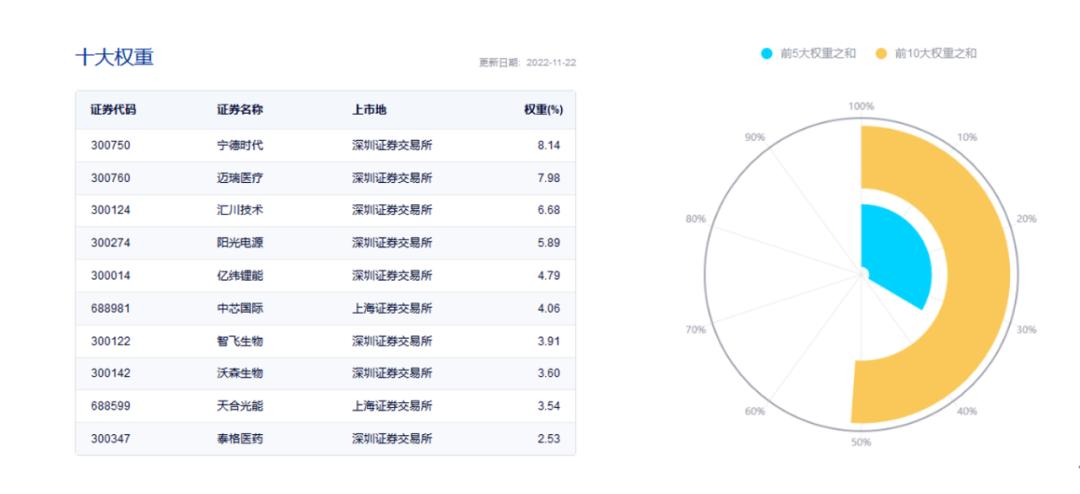Toggle the 前10大权重之和 legend item
1080x494 pixels.
(x=926, y=53)
